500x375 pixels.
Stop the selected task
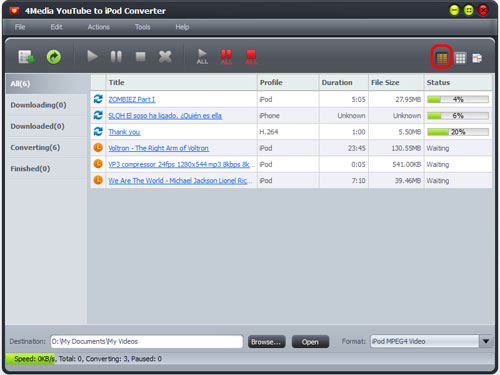tap(140, 57)
